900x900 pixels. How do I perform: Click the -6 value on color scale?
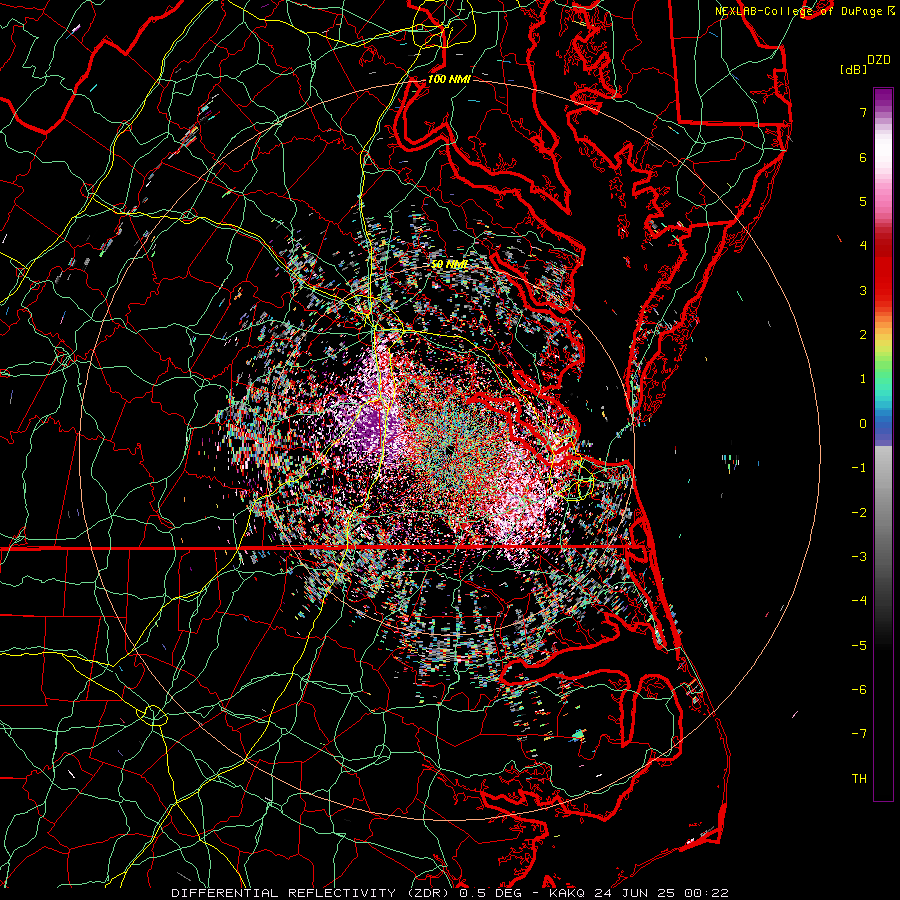(859, 690)
